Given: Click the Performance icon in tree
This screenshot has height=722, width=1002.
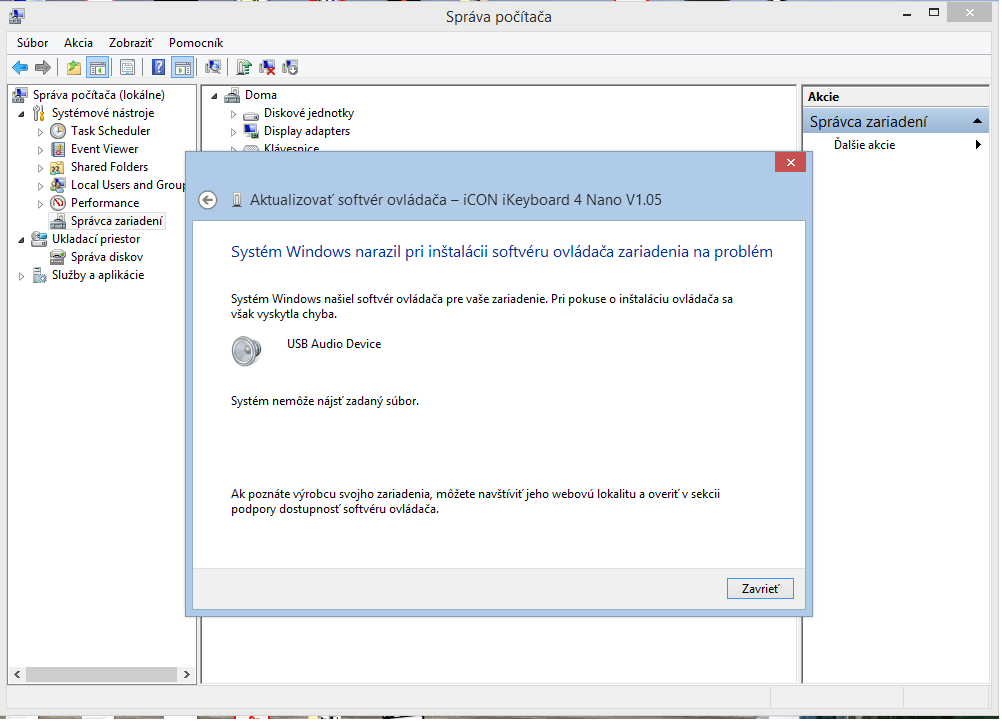Looking at the screenshot, I should click(58, 203).
